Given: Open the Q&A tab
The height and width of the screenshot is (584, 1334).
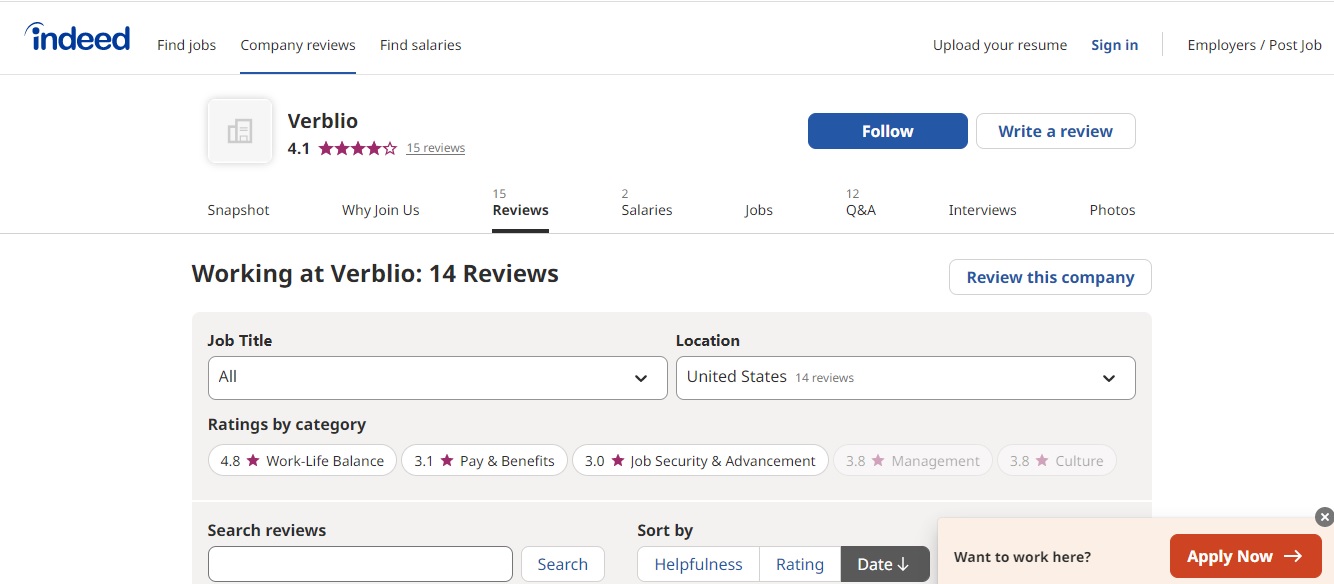Looking at the screenshot, I should (861, 210).
